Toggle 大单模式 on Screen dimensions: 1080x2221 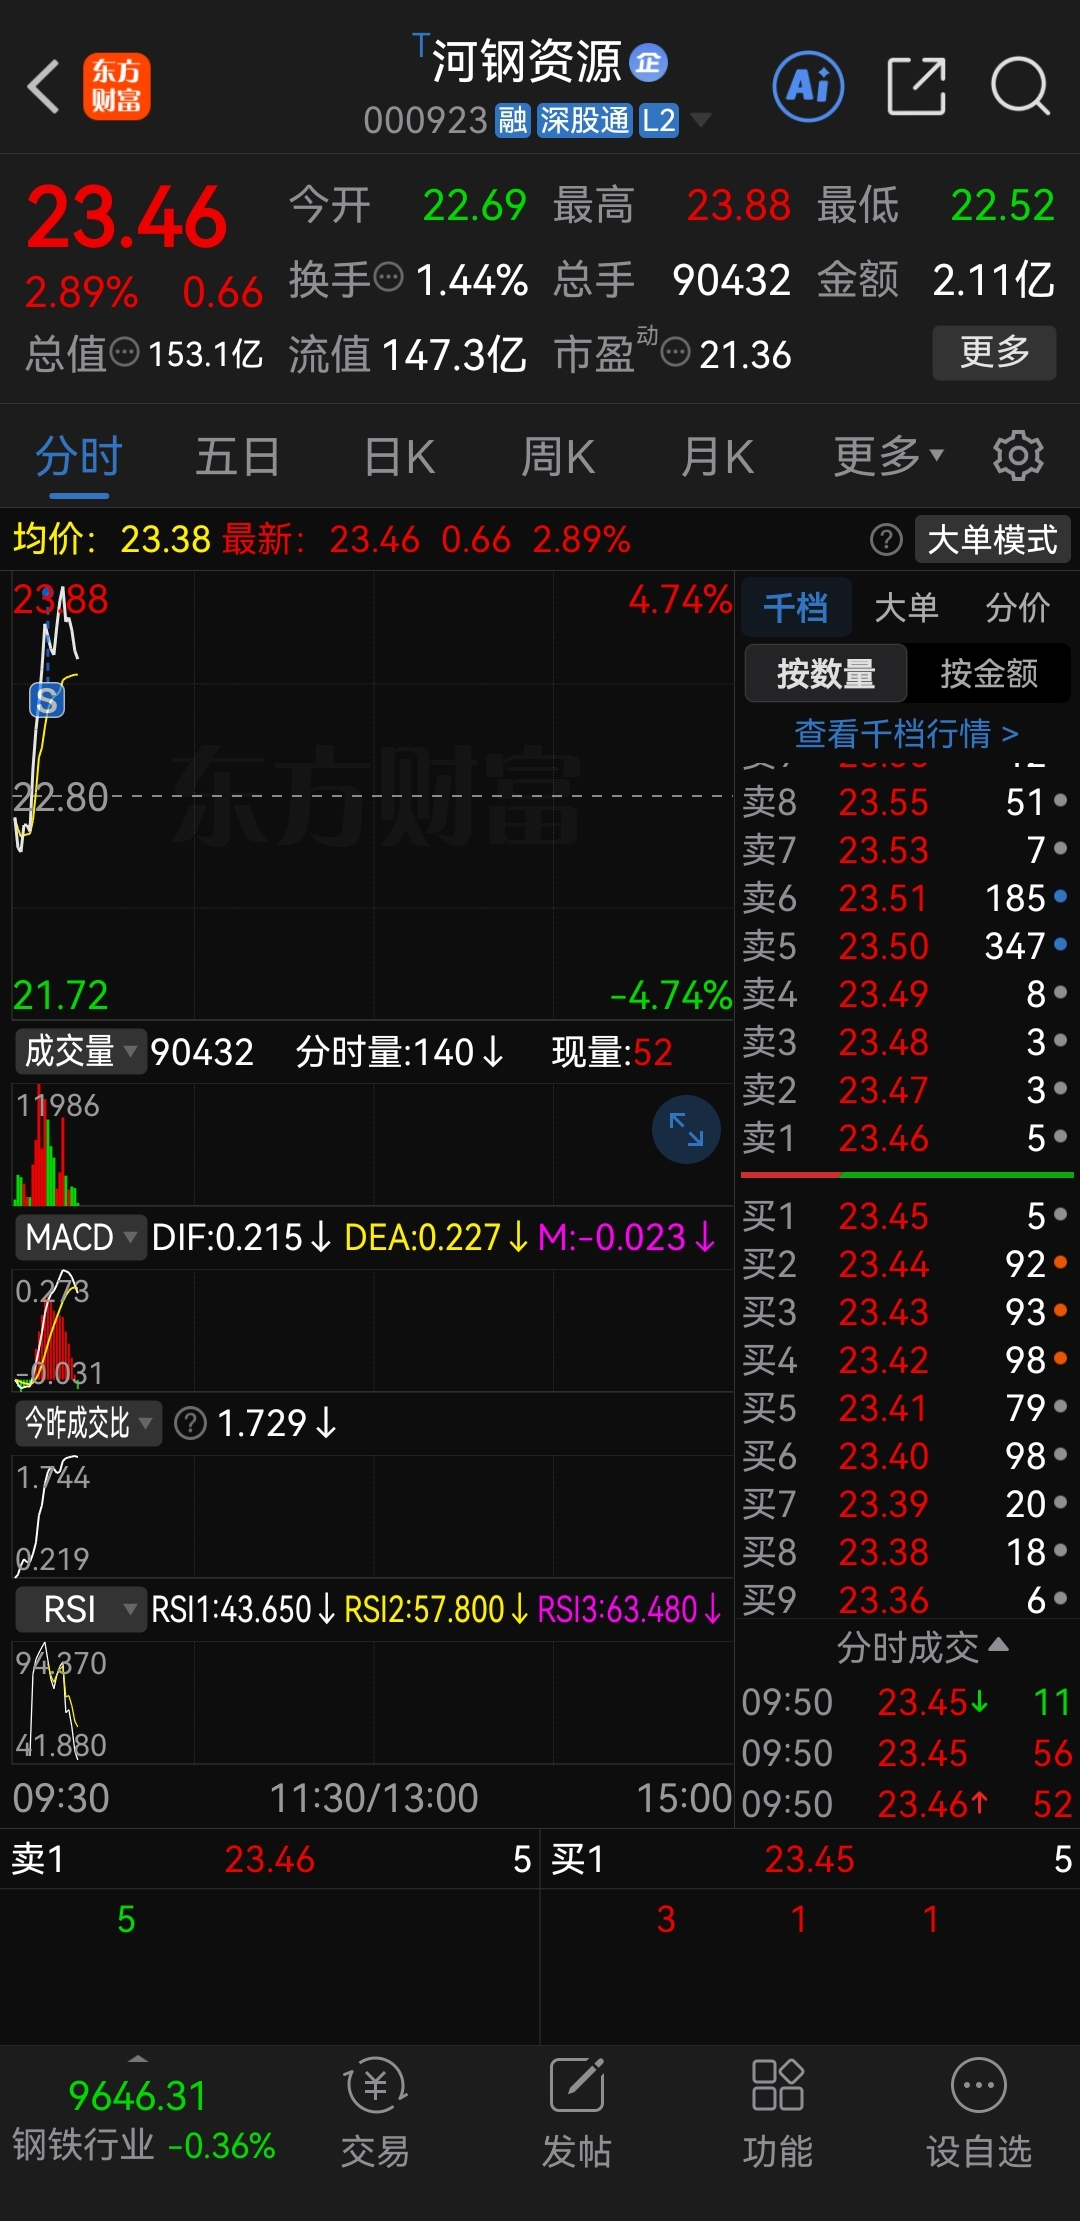pyautogui.click(x=992, y=540)
